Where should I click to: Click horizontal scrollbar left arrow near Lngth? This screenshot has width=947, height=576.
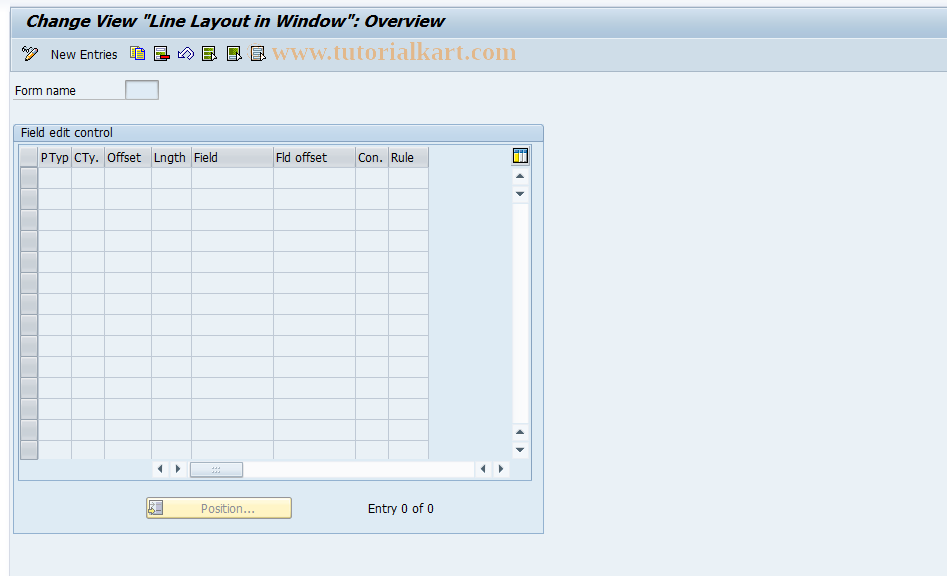coord(160,469)
